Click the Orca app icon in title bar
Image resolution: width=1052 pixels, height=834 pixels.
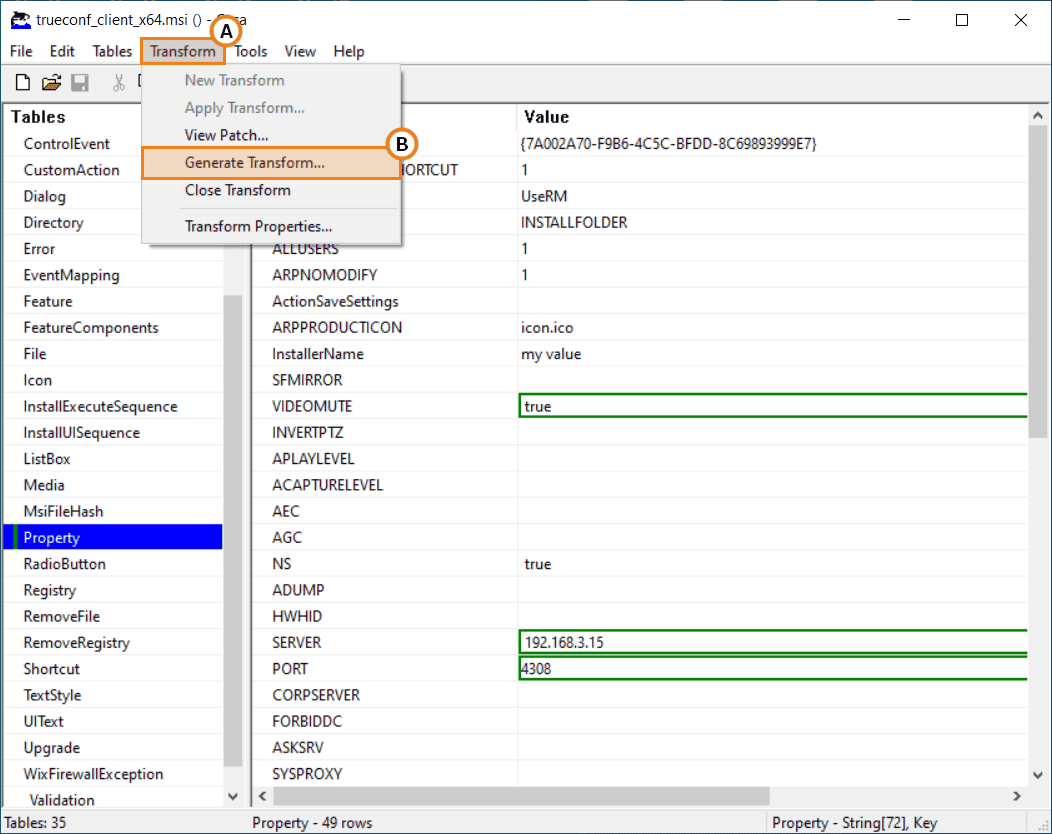(21, 20)
